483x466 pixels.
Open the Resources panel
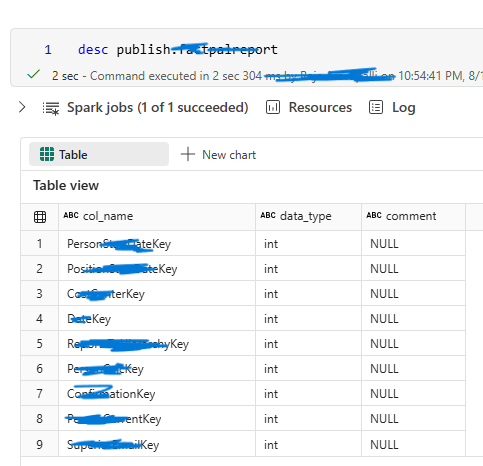[x=320, y=107]
